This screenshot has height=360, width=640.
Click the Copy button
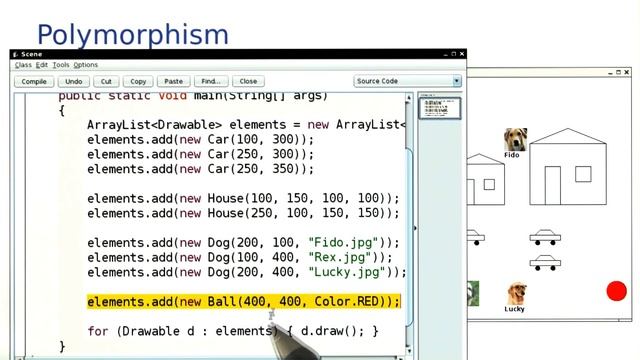[138, 81]
